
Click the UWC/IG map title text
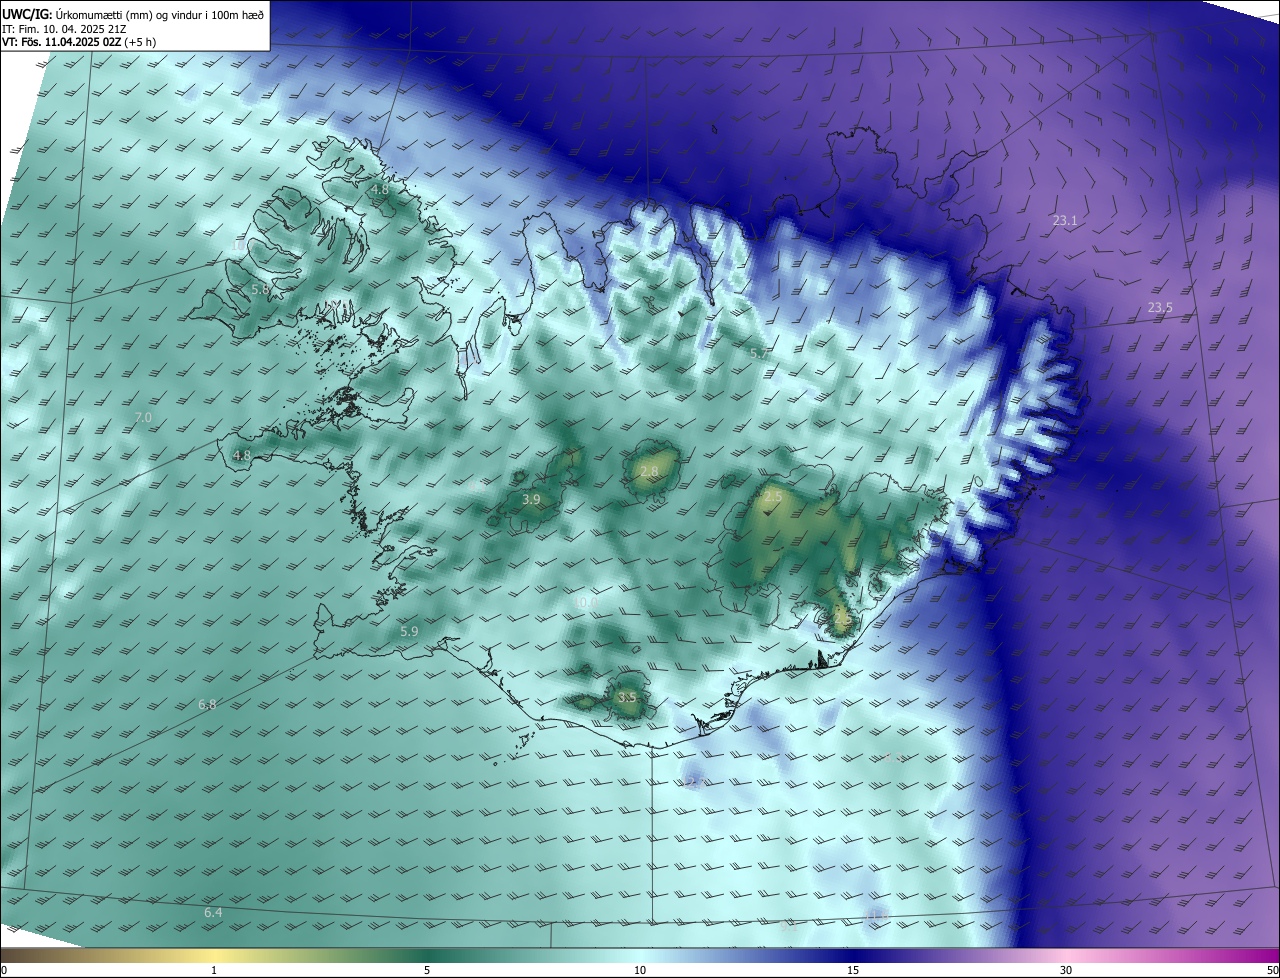(x=132, y=14)
